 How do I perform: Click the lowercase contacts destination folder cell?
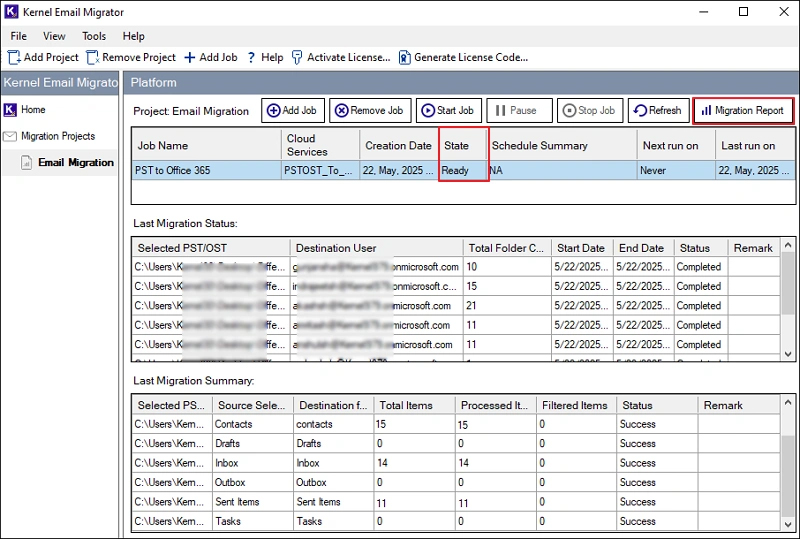[x=334, y=424]
